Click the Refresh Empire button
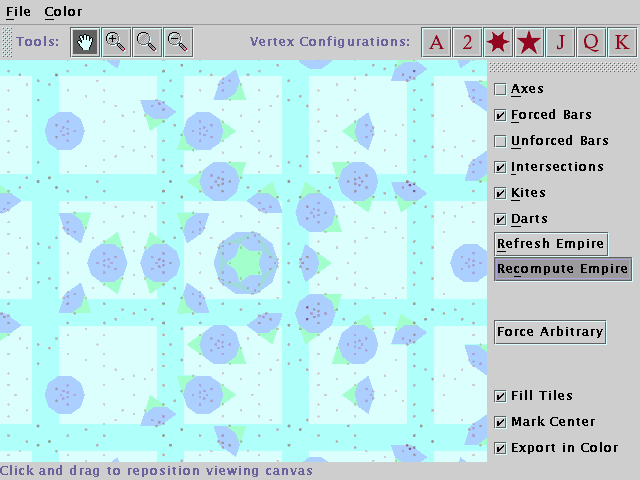The image size is (640, 480). [x=551, y=244]
